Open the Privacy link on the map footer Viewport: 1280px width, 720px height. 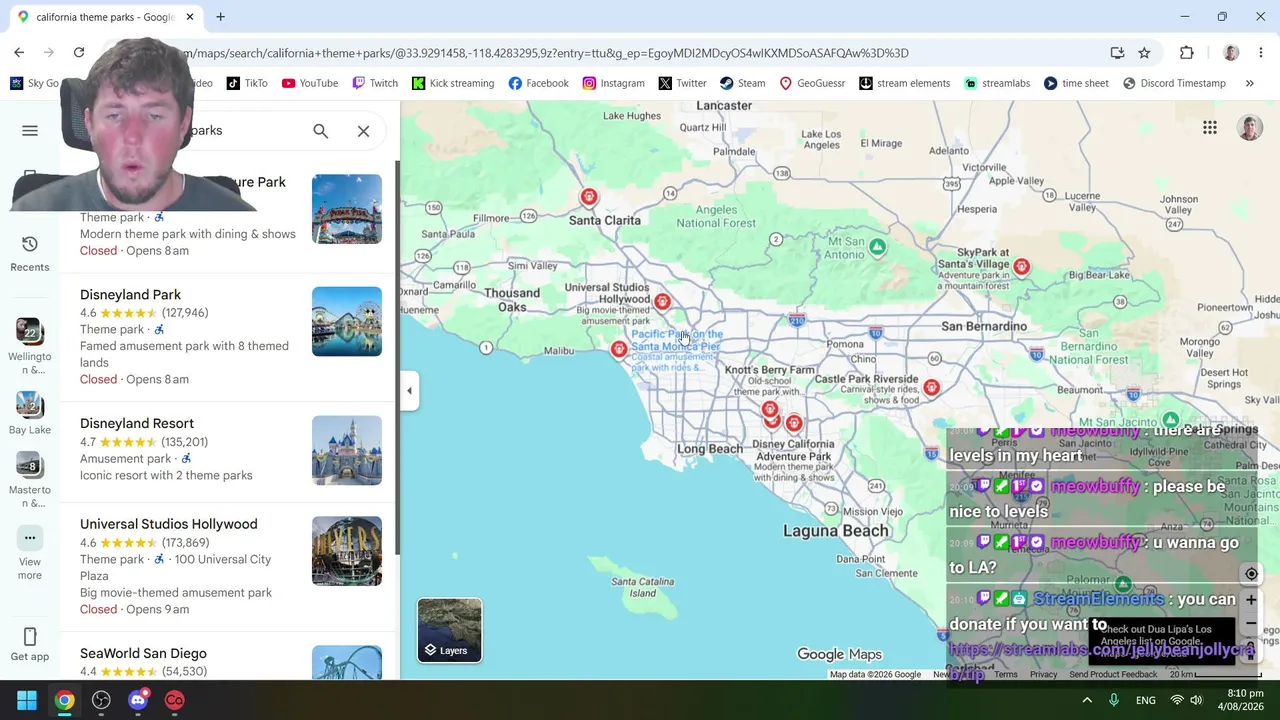(1043, 674)
